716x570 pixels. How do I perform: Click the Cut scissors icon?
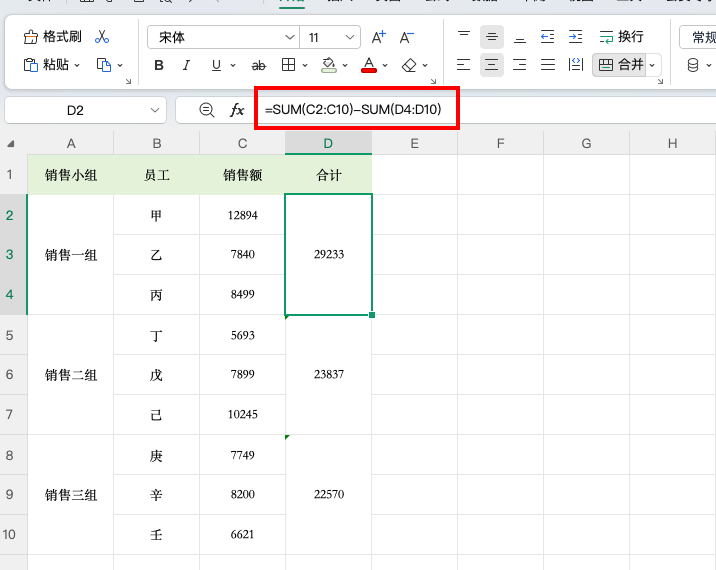coord(101,37)
